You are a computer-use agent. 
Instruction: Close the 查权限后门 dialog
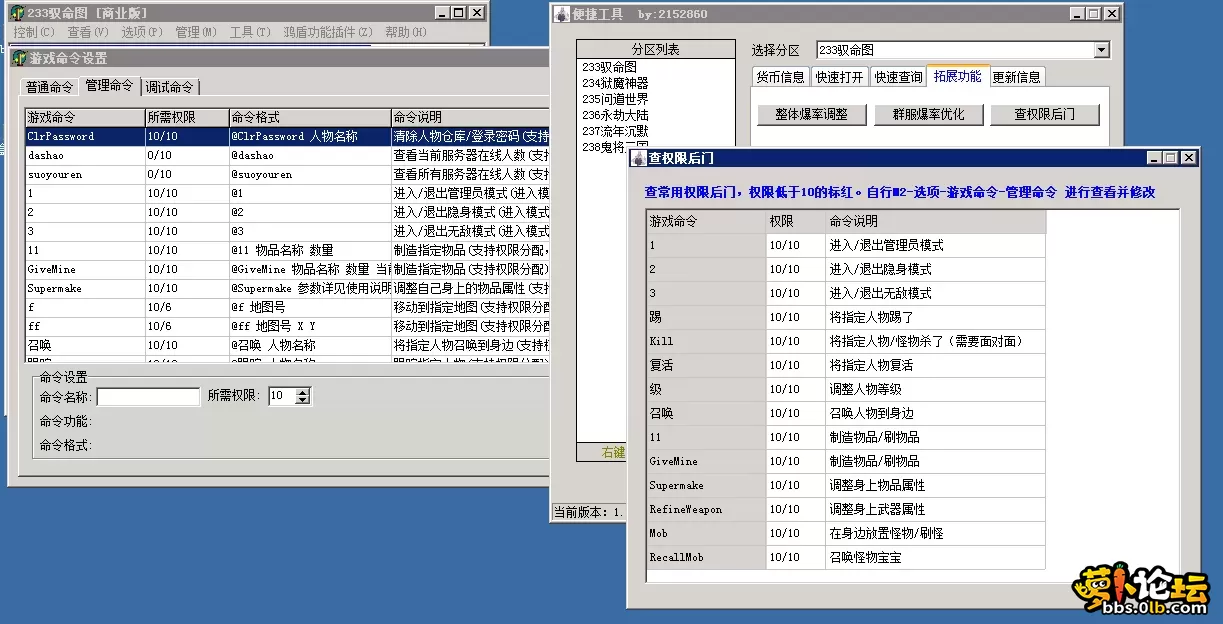click(x=1188, y=158)
